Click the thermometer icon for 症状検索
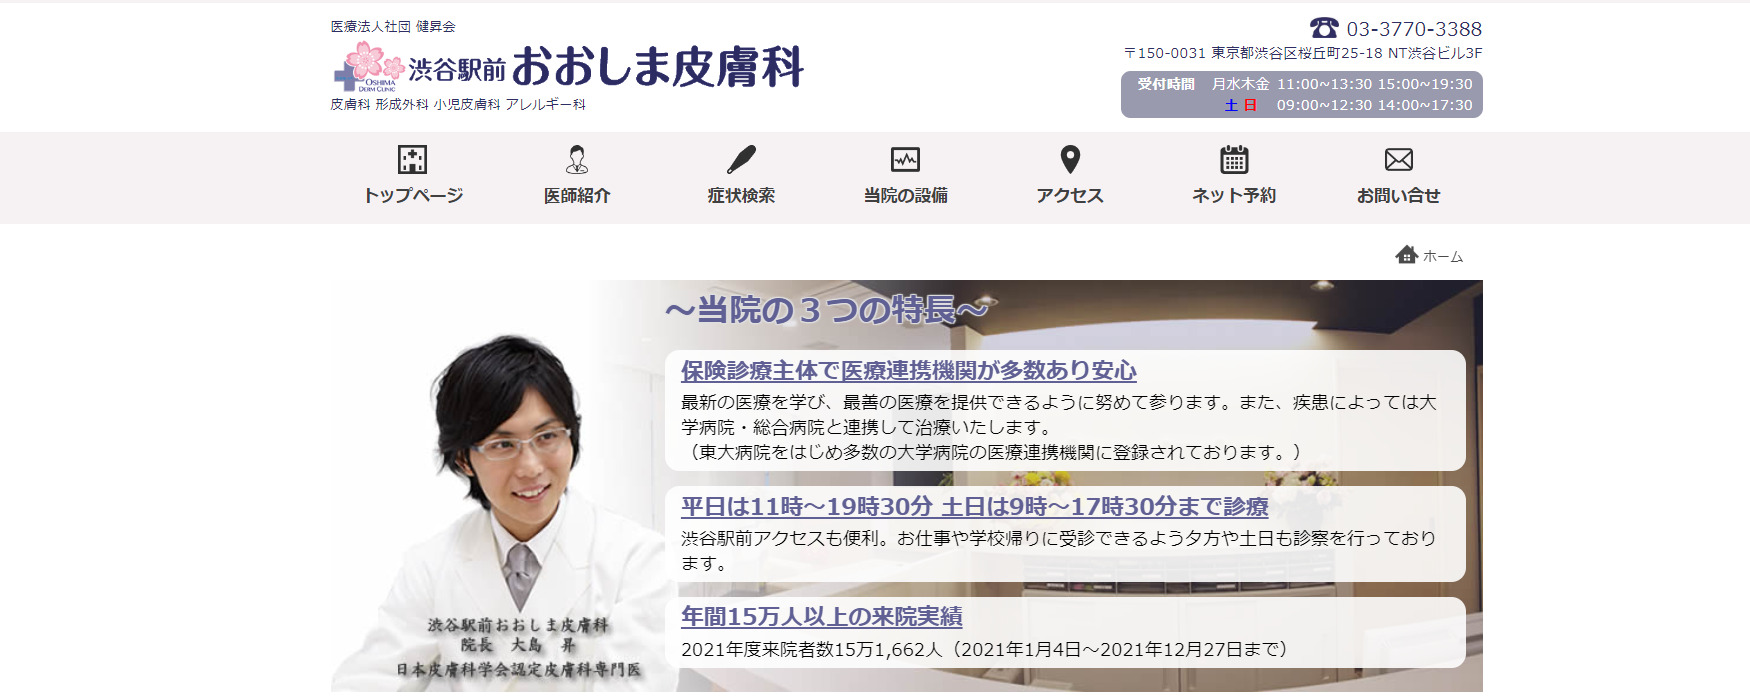The image size is (1750, 697). click(741, 160)
